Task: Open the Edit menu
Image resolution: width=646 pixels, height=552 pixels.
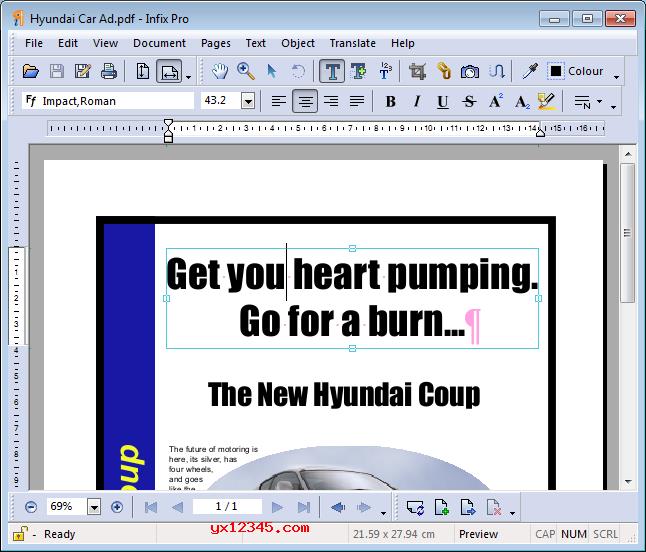Action: (x=68, y=43)
